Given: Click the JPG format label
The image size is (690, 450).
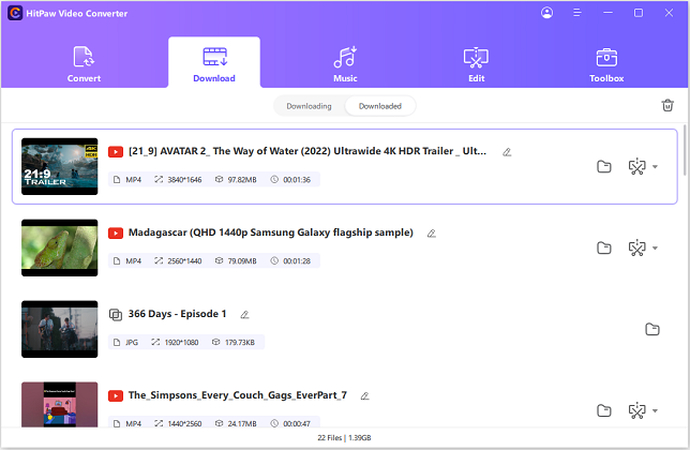Looking at the screenshot, I should (132, 343).
